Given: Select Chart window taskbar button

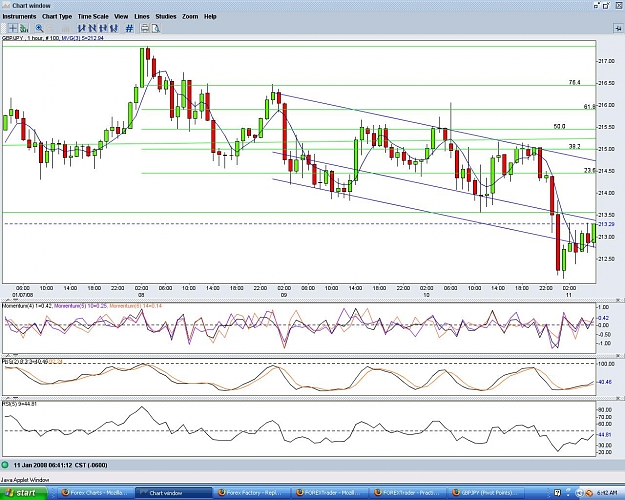Looking at the screenshot, I should 173,493.
